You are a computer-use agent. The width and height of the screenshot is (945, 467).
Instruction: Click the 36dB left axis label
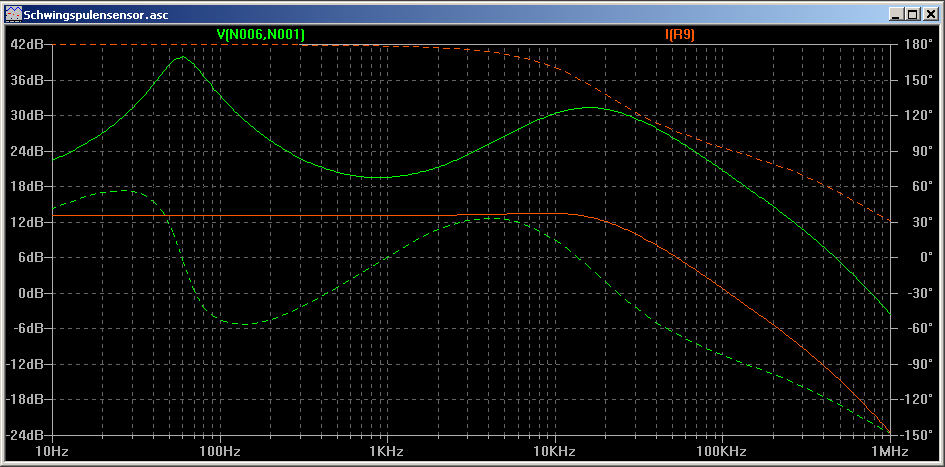(x=28, y=80)
